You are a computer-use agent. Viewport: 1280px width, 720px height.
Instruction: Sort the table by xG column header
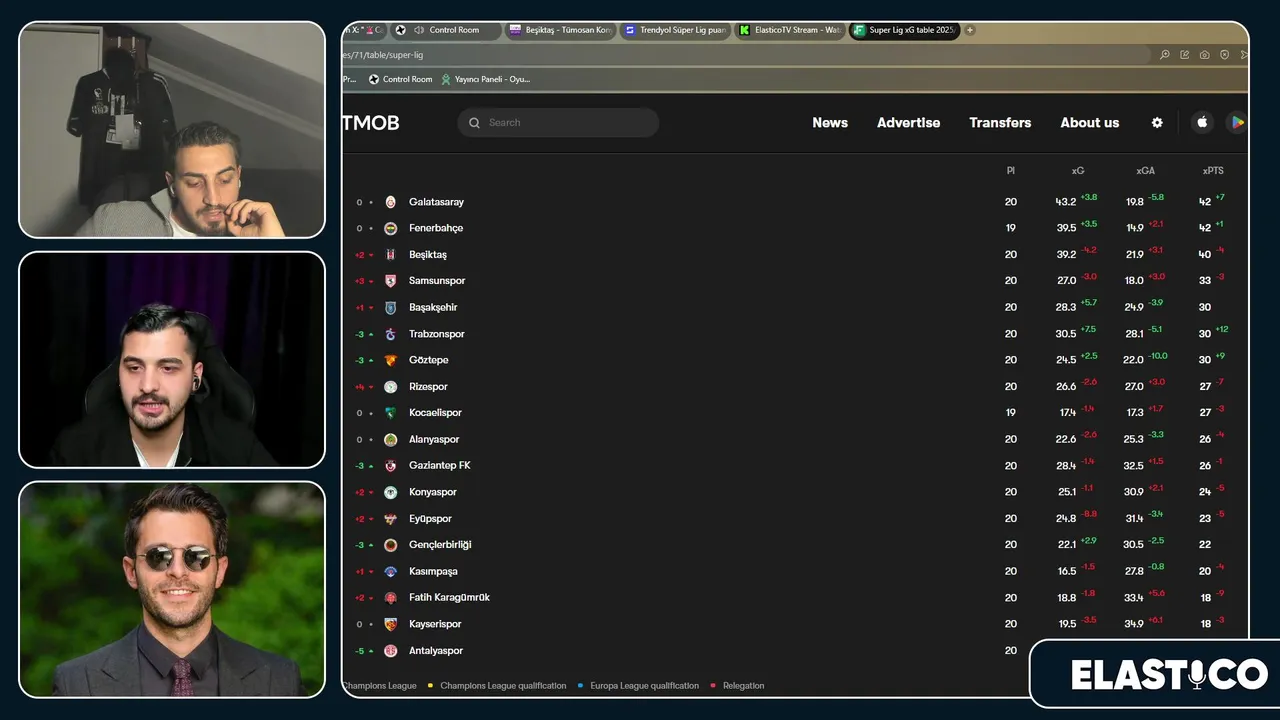(1078, 171)
